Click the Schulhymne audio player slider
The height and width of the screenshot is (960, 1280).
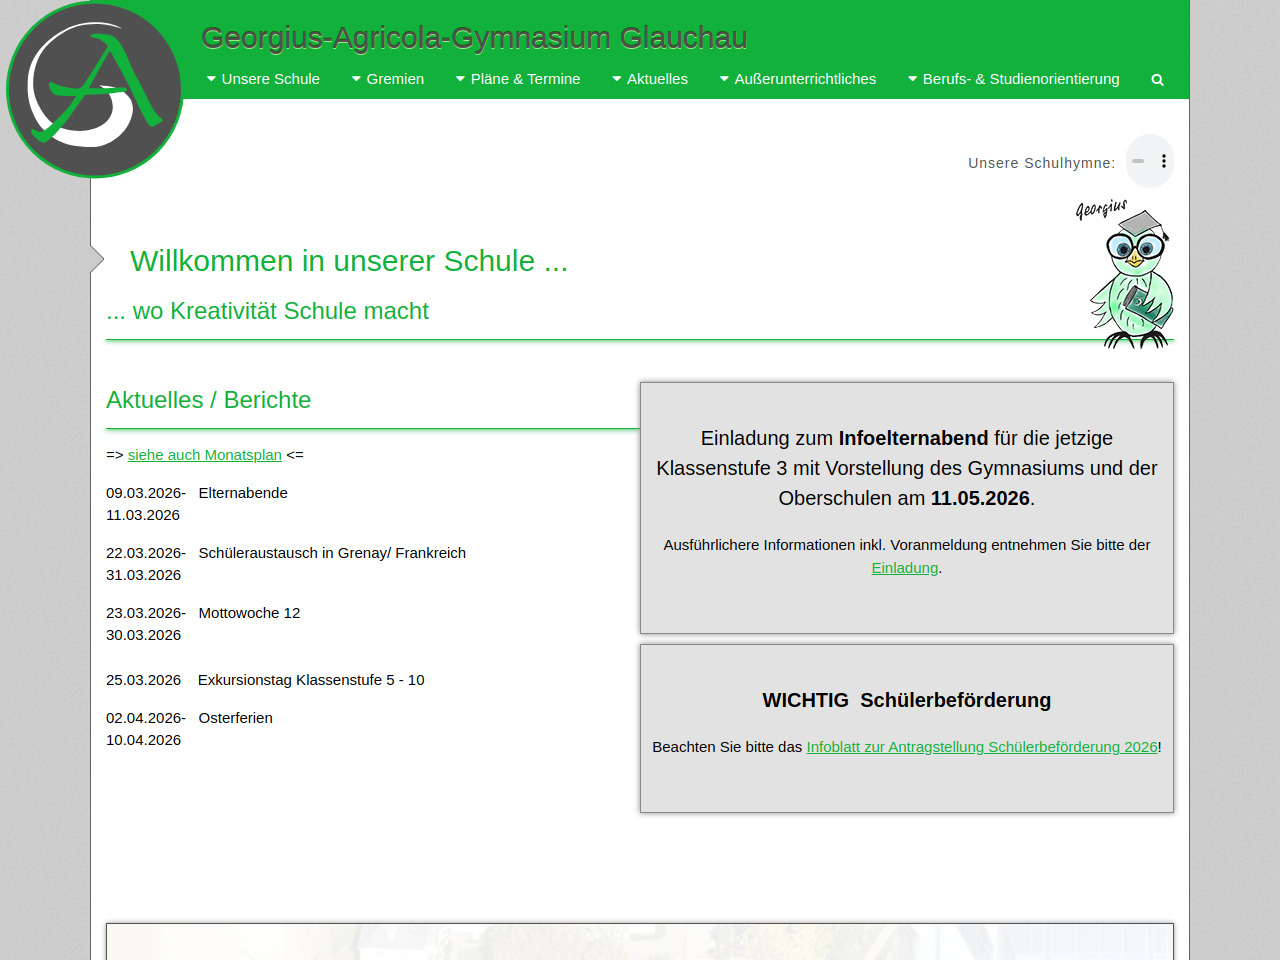[1138, 161]
